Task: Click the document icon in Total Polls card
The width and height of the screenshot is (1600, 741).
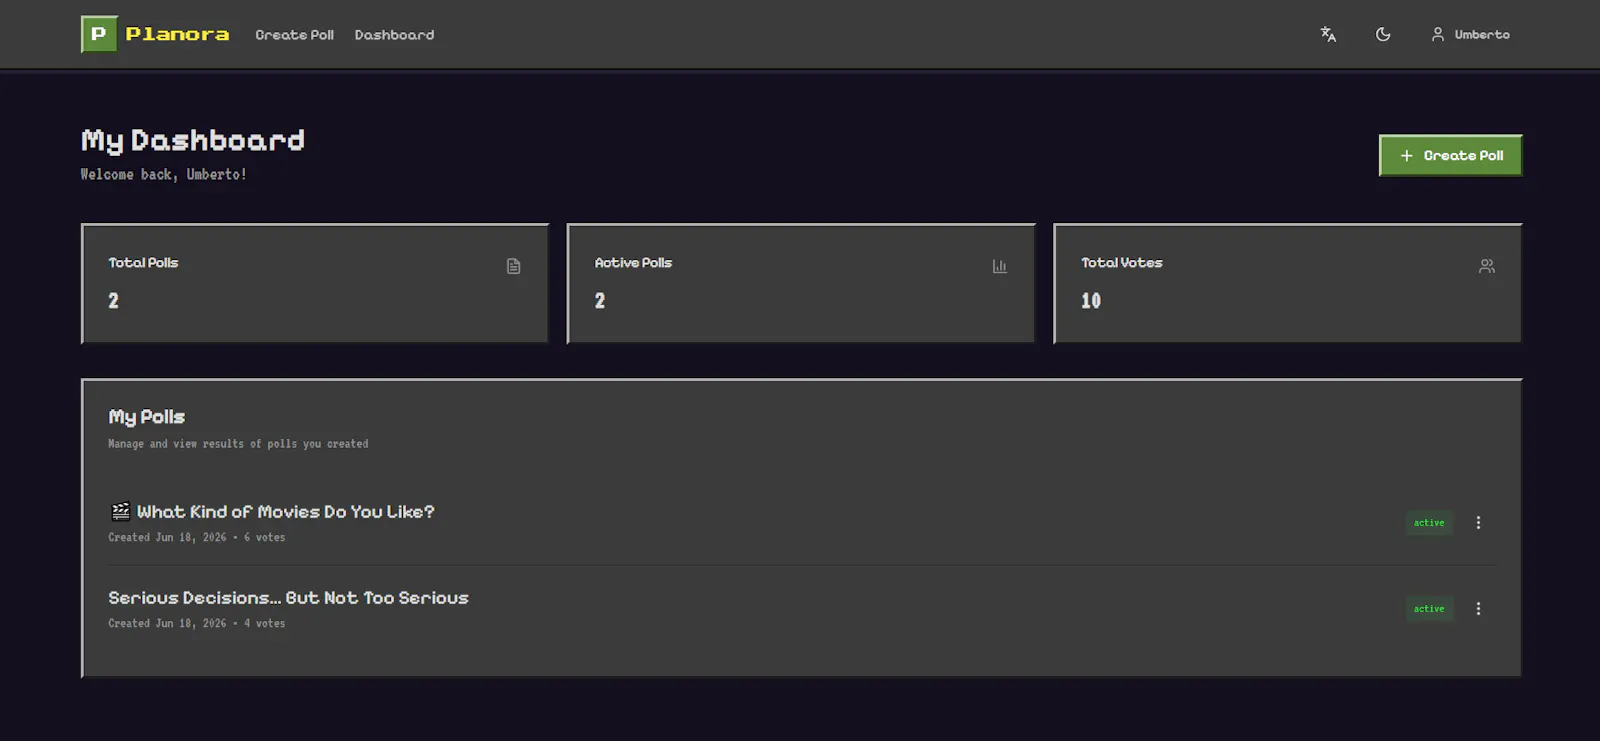Action: point(513,266)
